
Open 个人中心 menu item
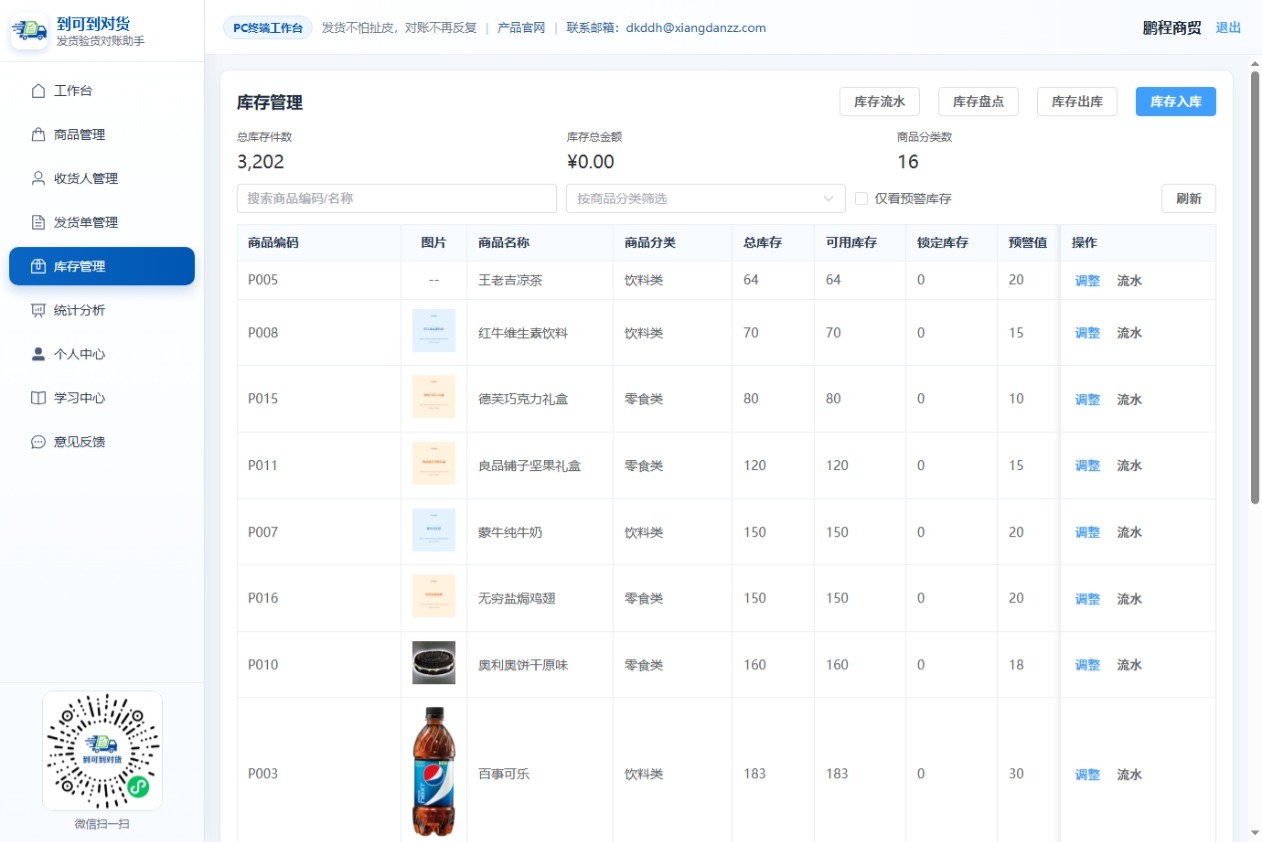(102, 354)
